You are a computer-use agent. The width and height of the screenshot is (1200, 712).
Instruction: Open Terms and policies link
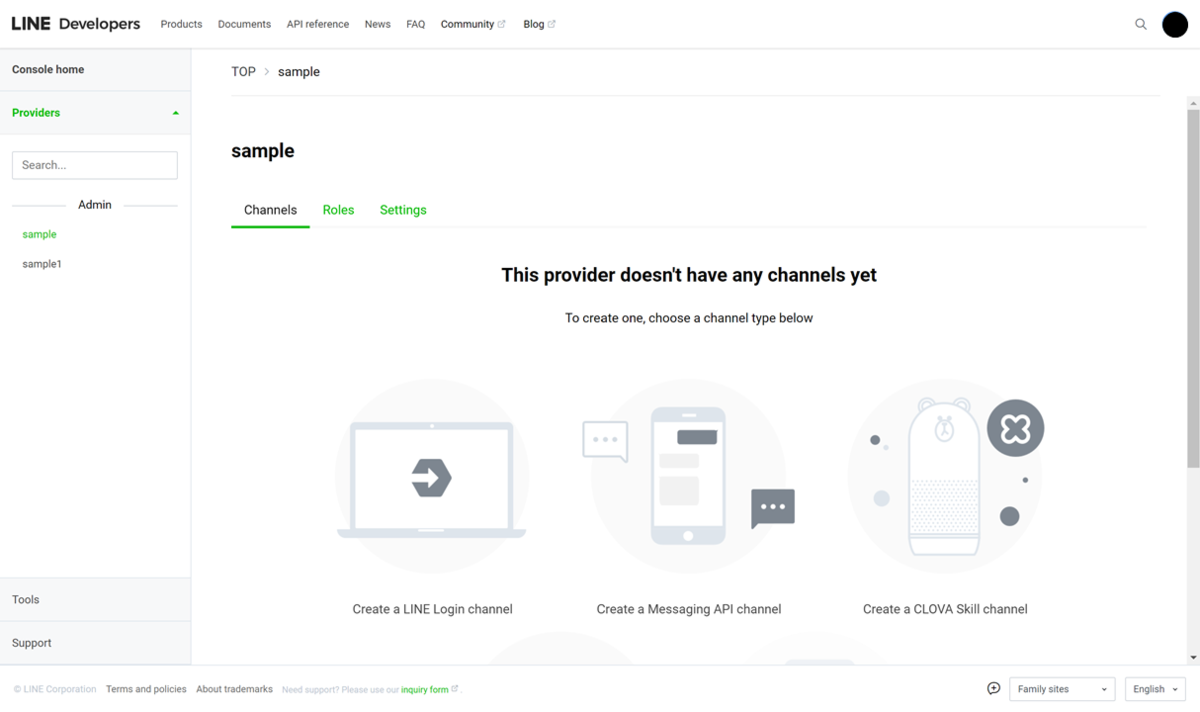[x=146, y=689]
